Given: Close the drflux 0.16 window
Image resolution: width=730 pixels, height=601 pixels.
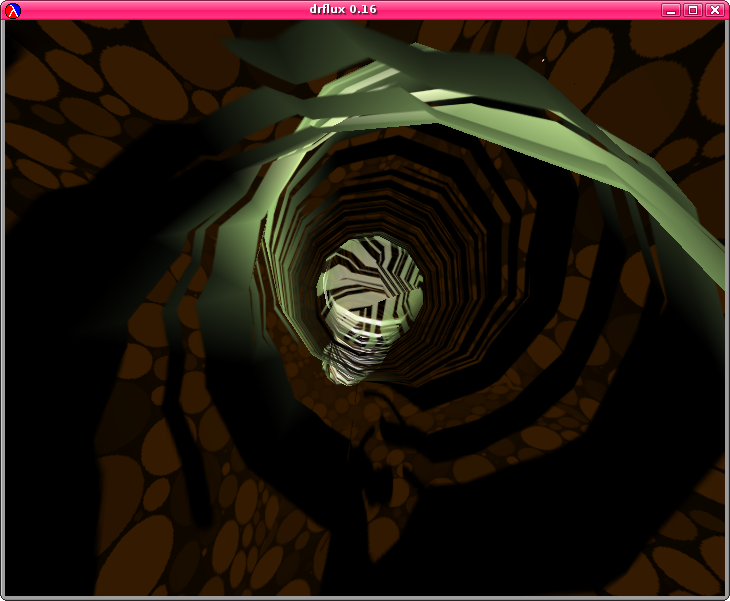Looking at the screenshot, I should pos(715,10).
